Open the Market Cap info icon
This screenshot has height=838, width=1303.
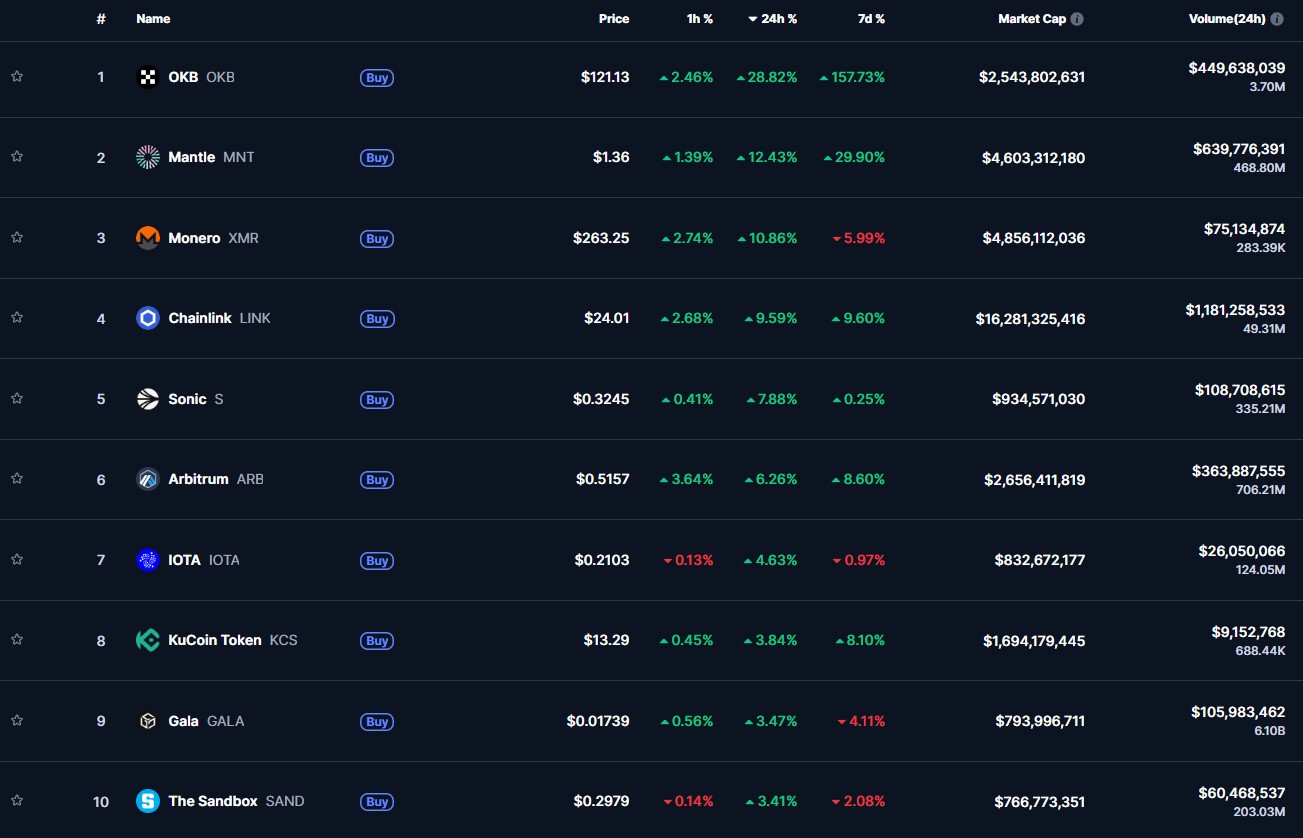pos(1077,19)
